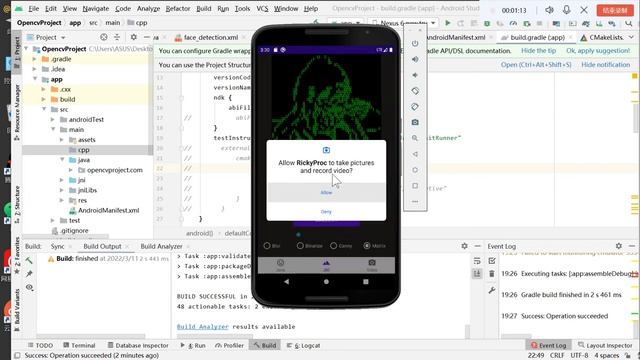This screenshot has width=640, height=360.
Task: Select the Blur radio button in app
Action: click(267, 246)
